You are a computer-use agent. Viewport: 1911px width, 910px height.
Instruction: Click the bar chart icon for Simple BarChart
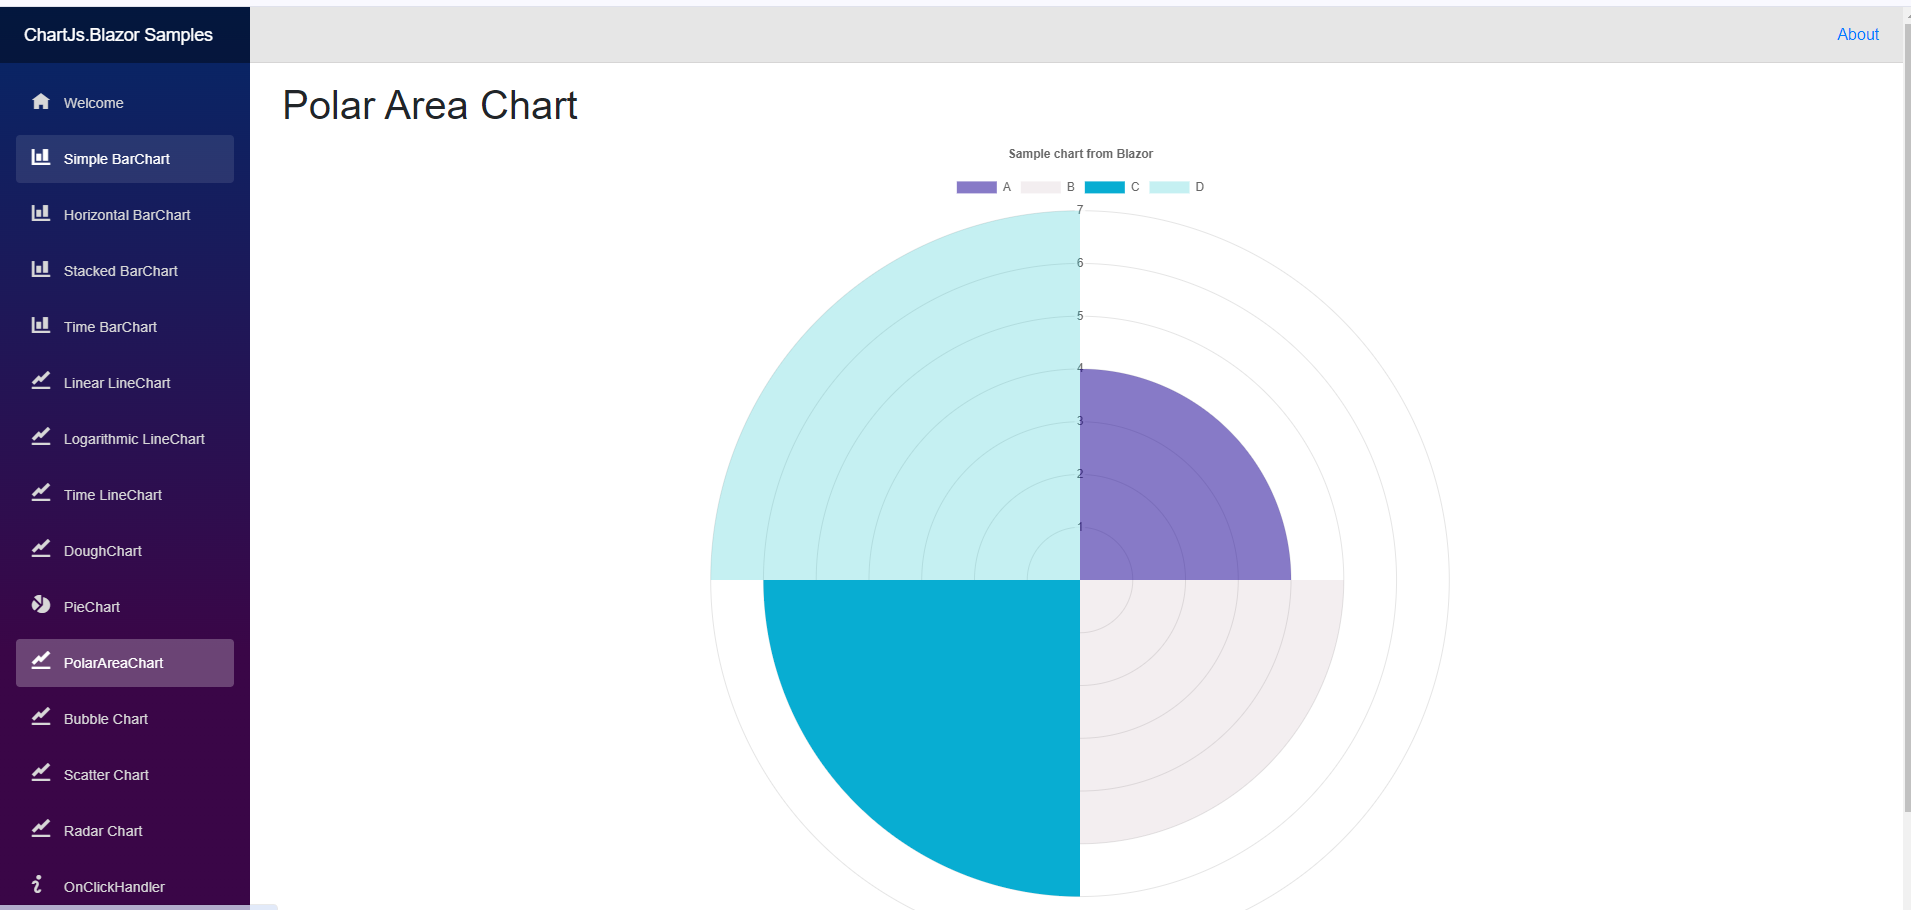41,158
